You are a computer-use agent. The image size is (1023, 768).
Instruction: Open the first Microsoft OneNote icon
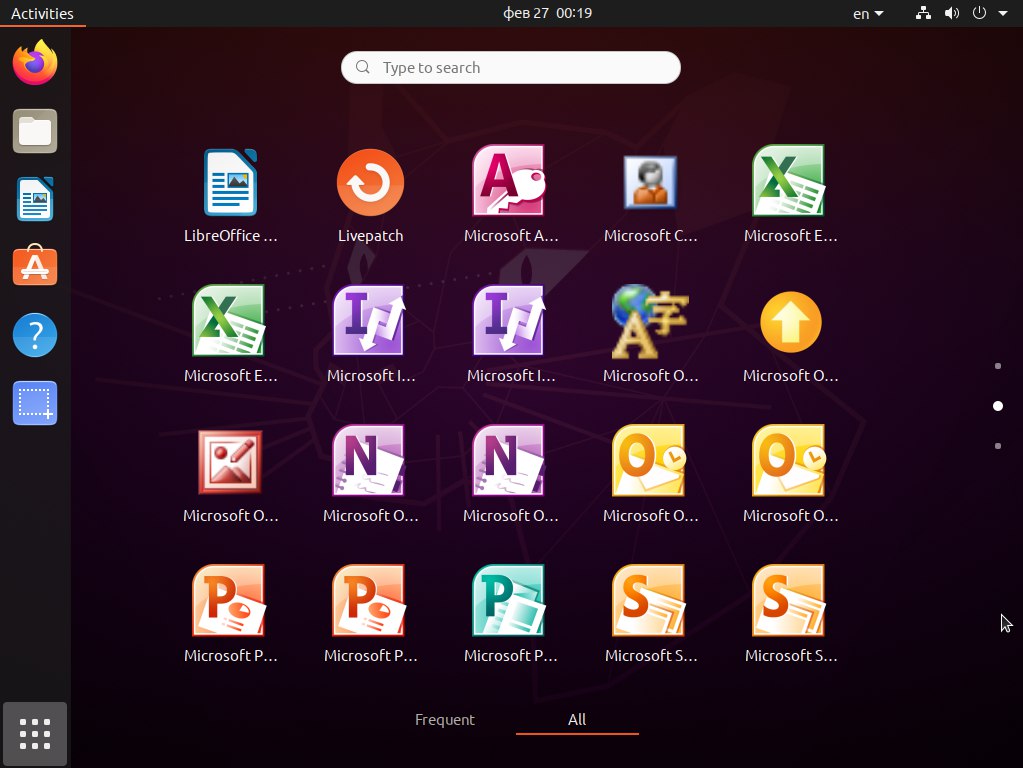(369, 461)
